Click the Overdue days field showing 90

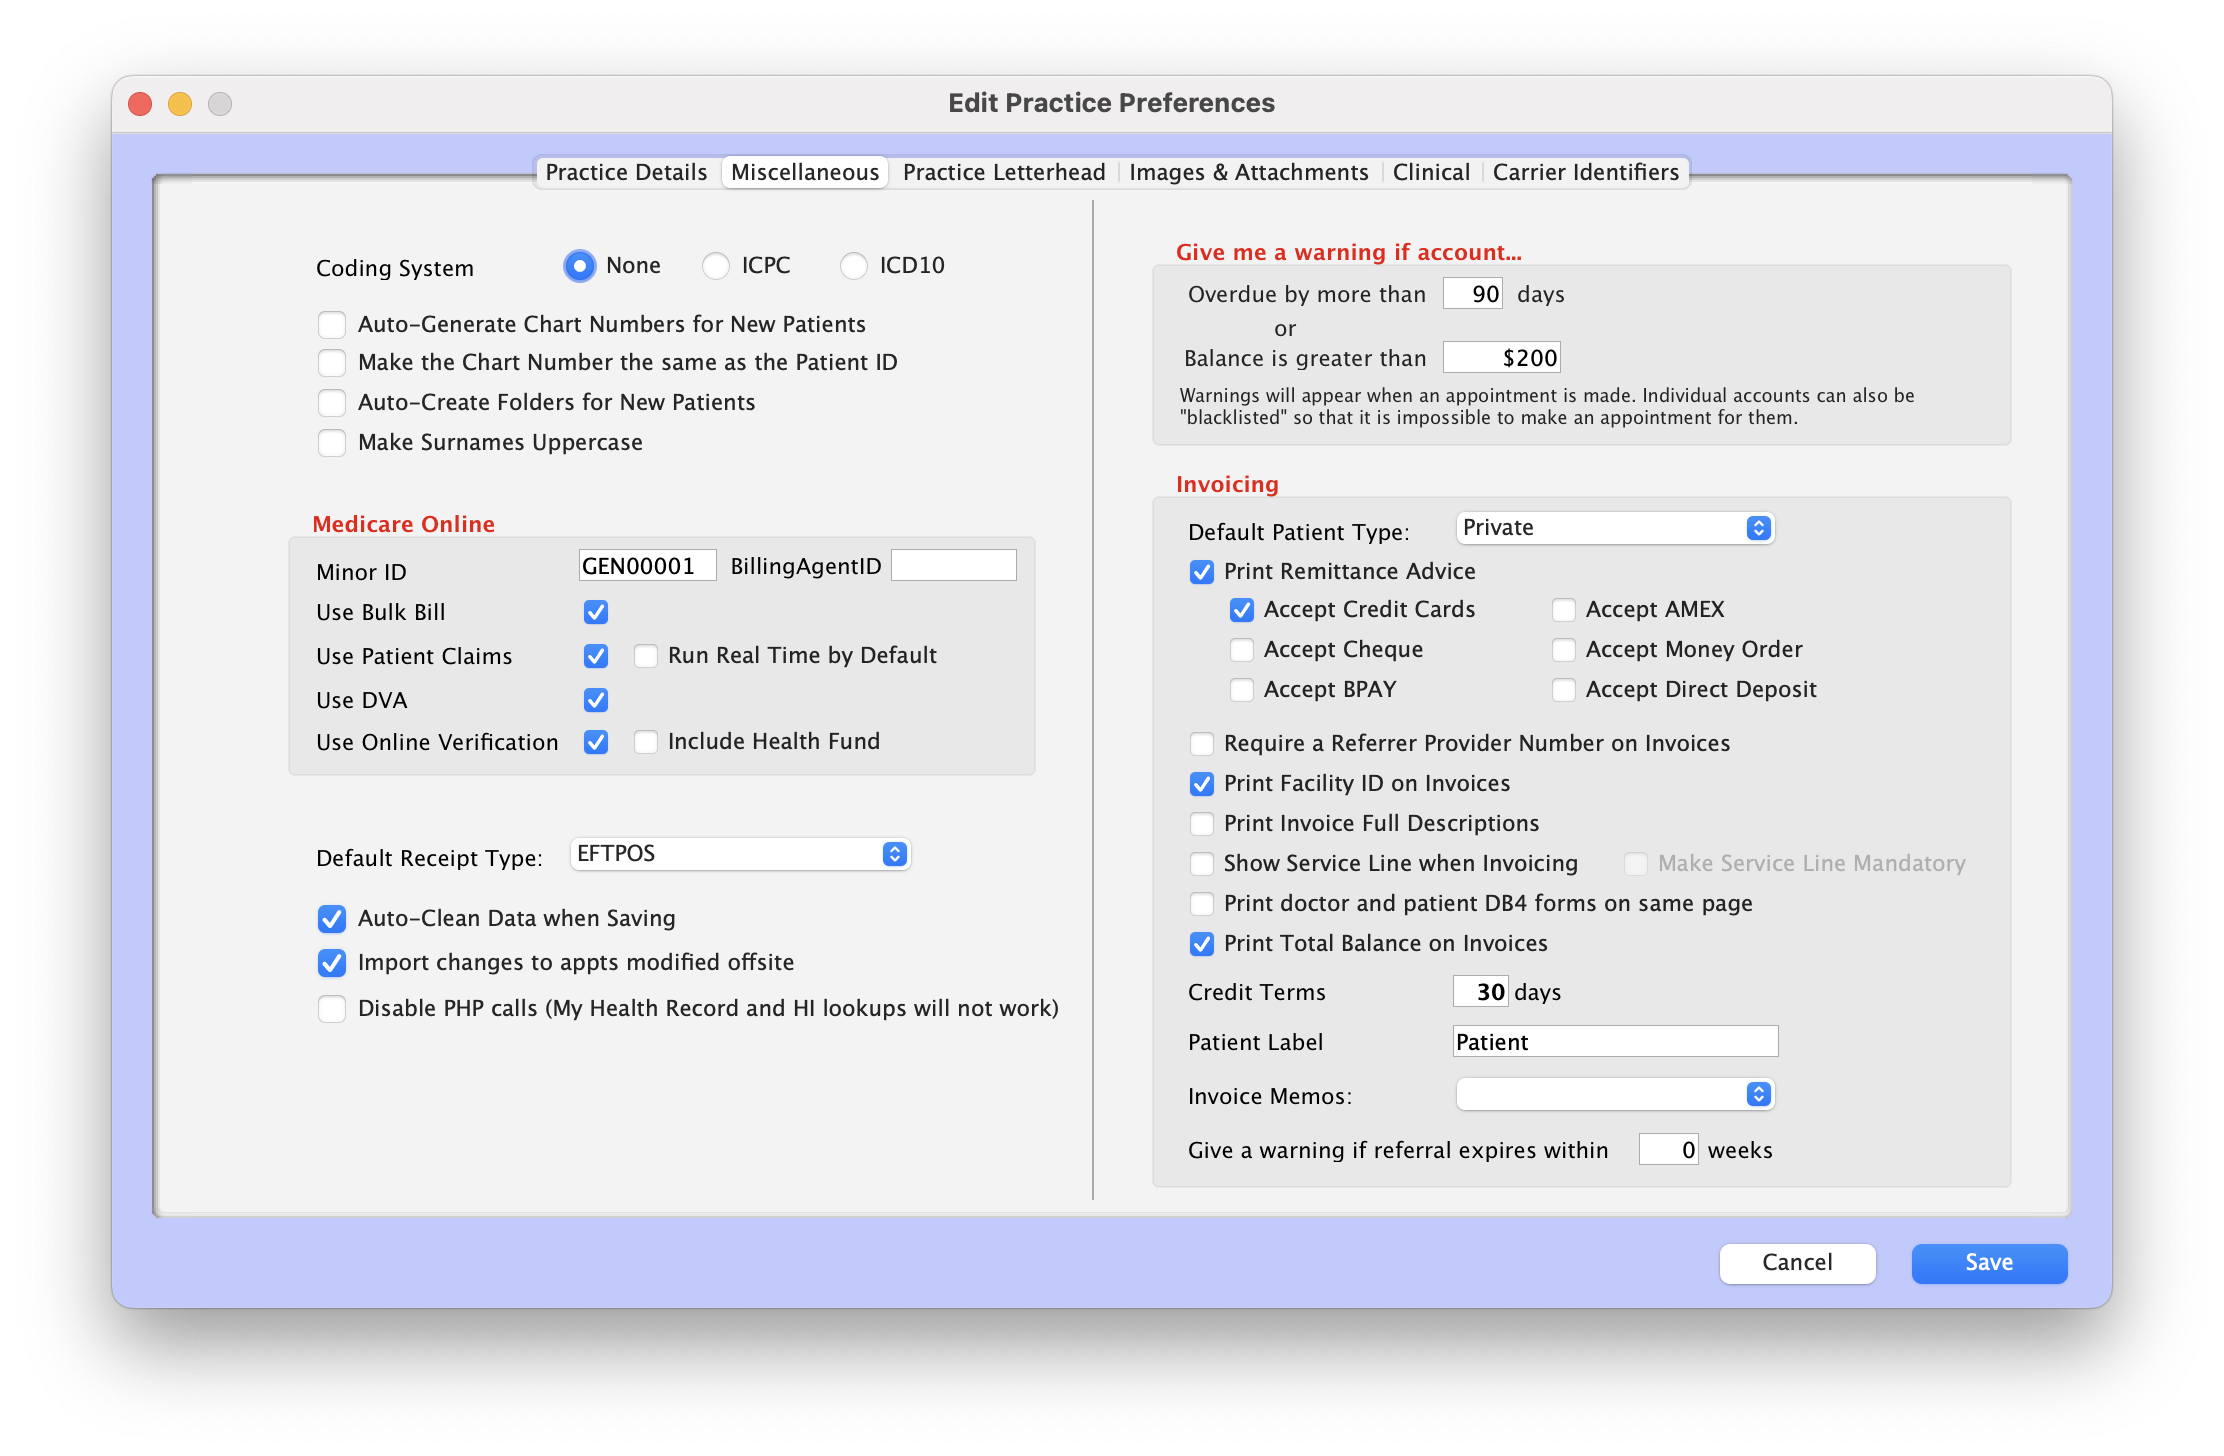click(x=1473, y=294)
